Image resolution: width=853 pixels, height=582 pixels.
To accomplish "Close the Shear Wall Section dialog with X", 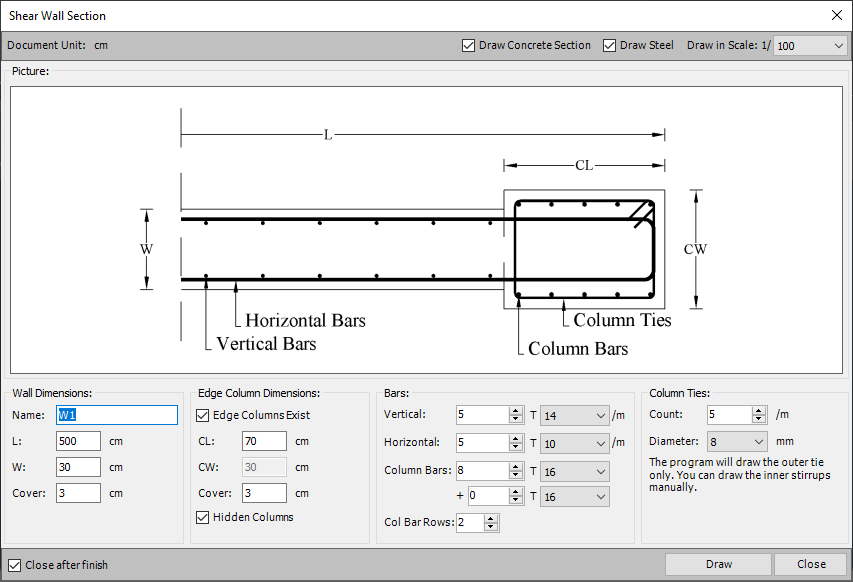I will click(836, 15).
